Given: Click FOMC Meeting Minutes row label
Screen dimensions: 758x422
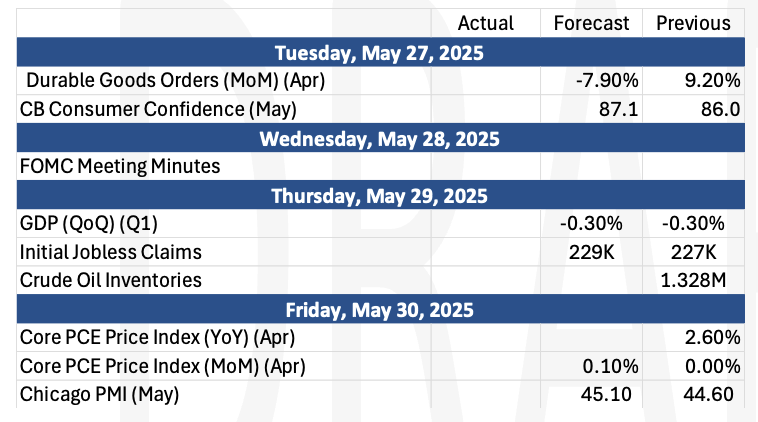Looking at the screenshot, I should click(x=120, y=166).
